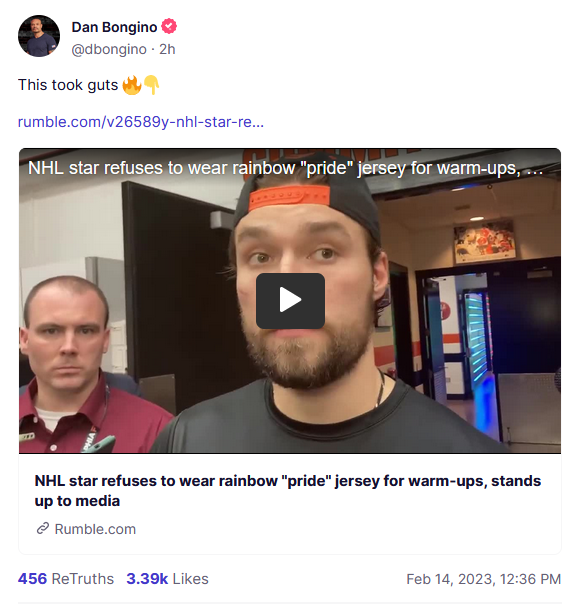The height and width of the screenshot is (604, 577).
Task: View the 456 ReTruths list
Action: click(66, 579)
